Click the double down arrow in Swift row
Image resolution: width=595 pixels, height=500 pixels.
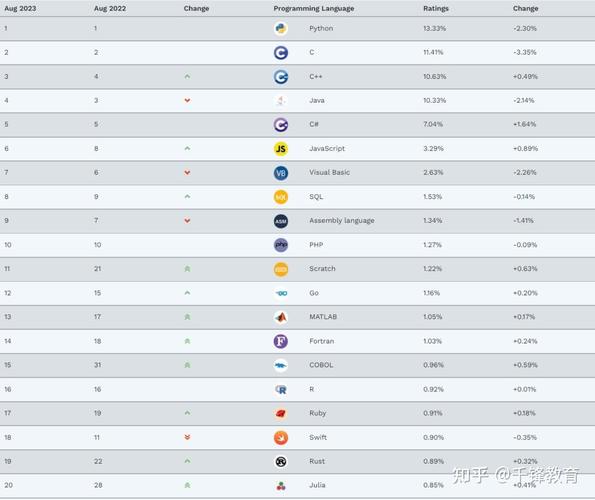187,437
